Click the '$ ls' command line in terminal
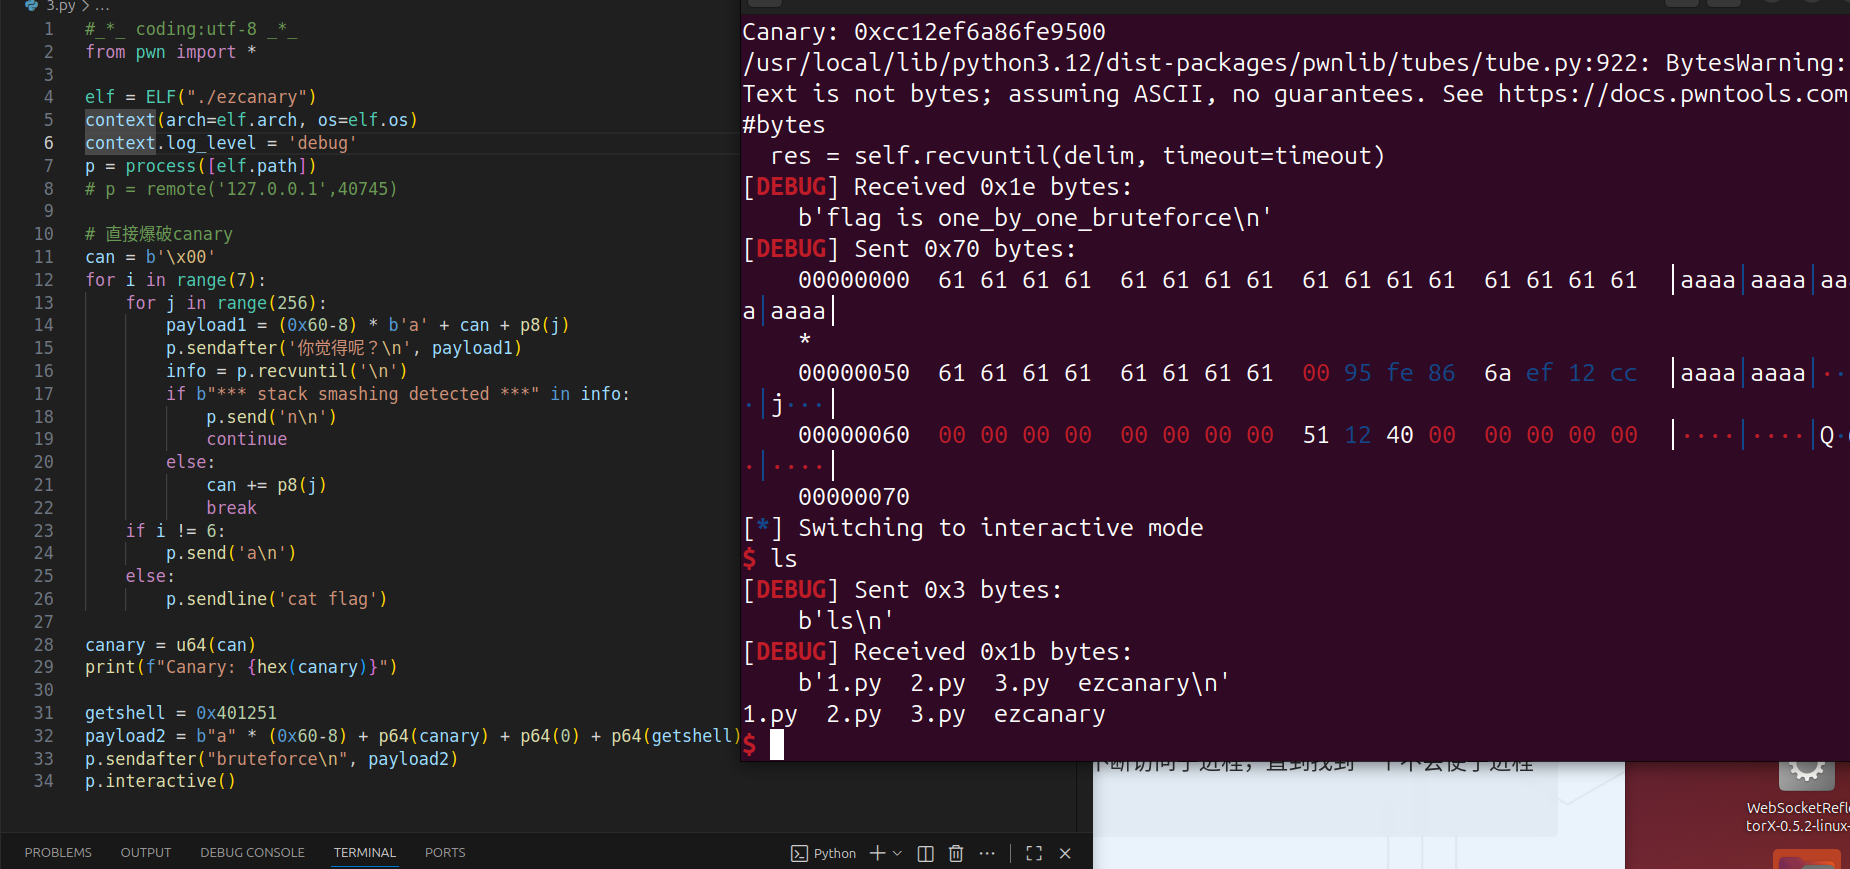 coord(770,559)
